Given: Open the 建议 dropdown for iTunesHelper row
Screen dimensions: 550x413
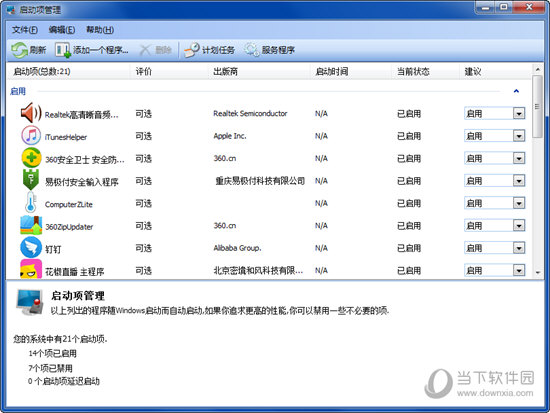Looking at the screenshot, I should [x=518, y=136].
